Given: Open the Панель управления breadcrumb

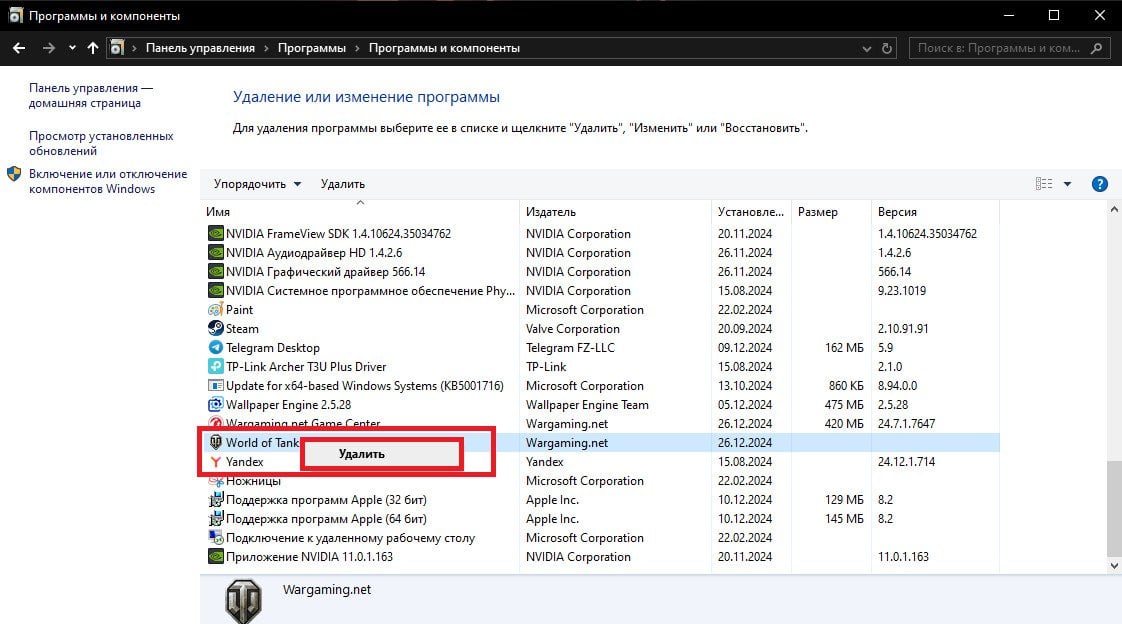Looking at the screenshot, I should (x=200, y=48).
